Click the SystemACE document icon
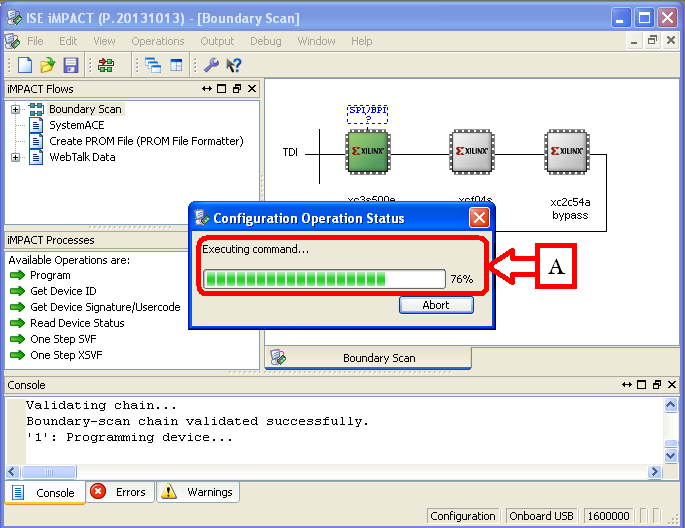685x528 pixels. click(x=36, y=125)
